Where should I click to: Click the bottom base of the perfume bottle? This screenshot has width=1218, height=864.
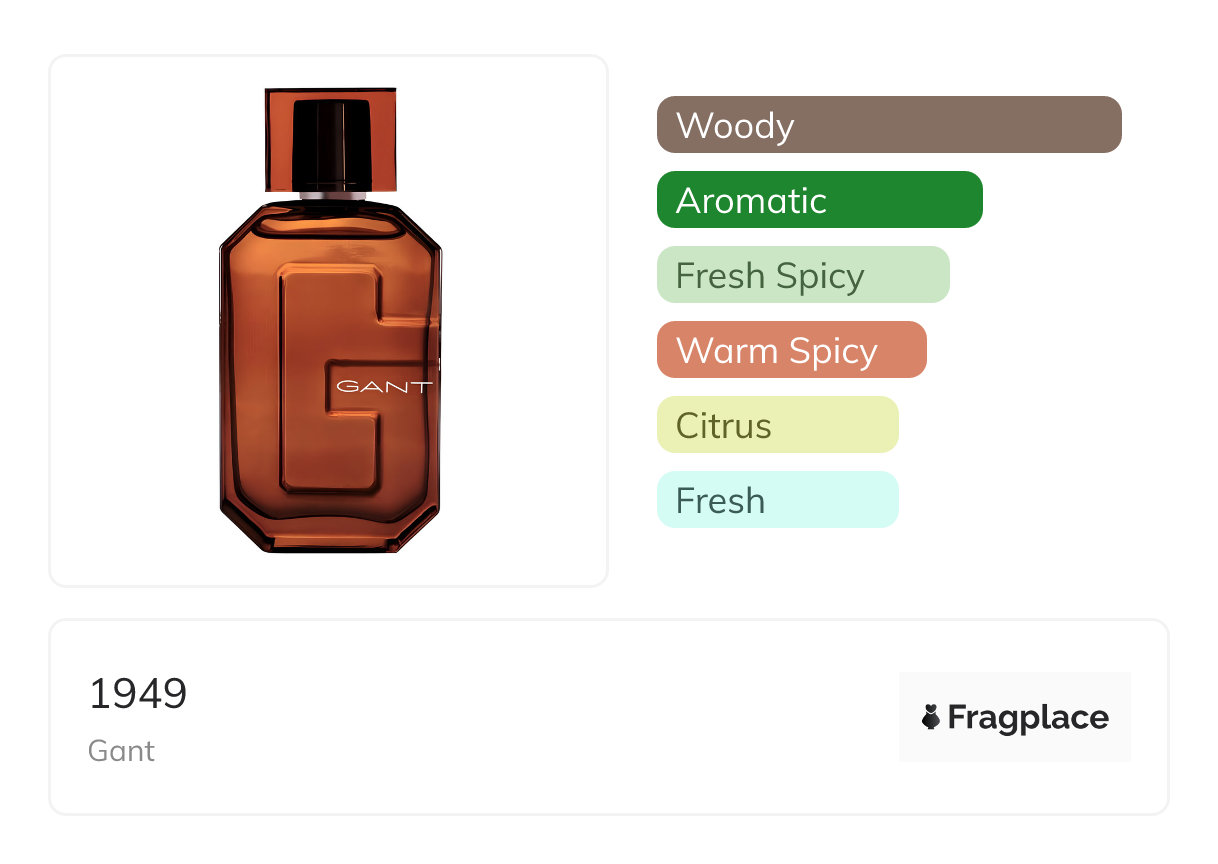click(330, 541)
